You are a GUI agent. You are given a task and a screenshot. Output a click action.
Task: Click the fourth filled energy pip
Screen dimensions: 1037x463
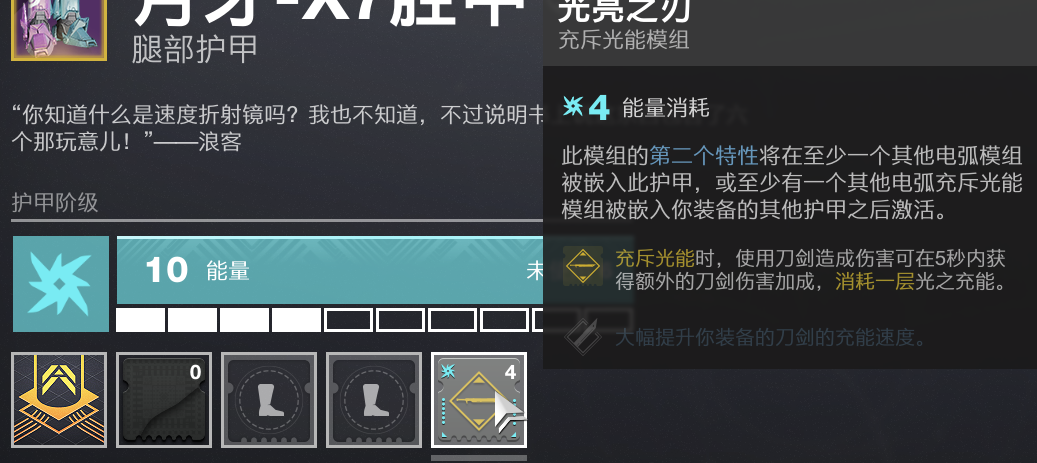(296, 319)
